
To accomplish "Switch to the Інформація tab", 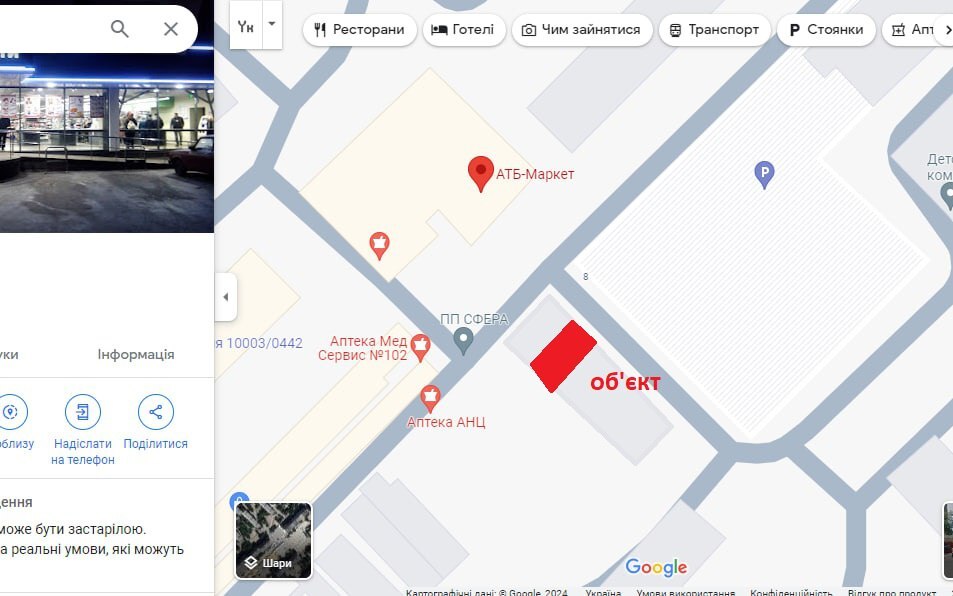I will pos(136,354).
